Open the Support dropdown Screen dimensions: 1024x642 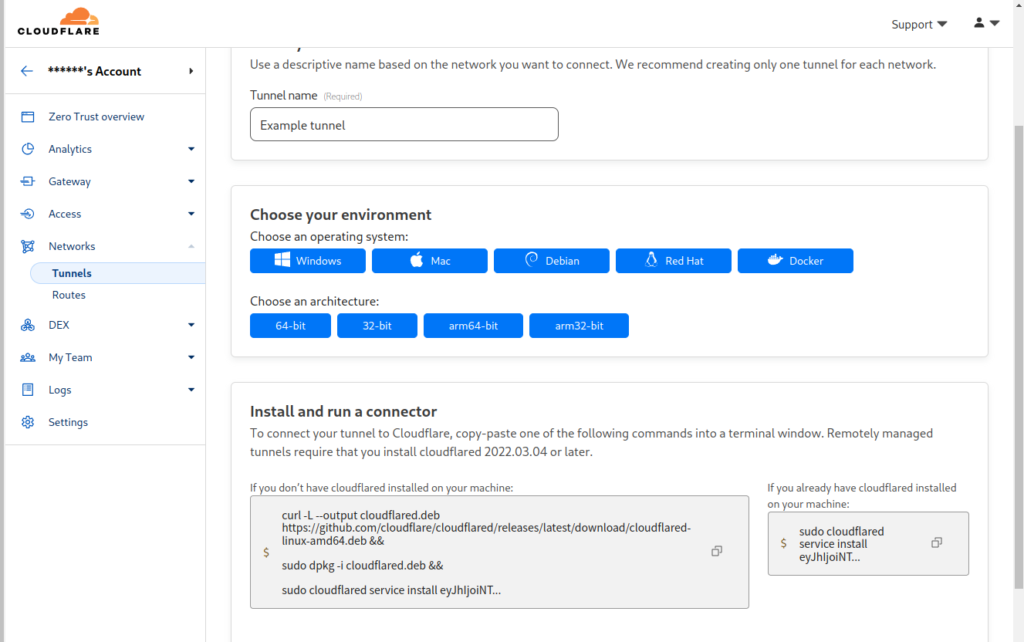(919, 24)
